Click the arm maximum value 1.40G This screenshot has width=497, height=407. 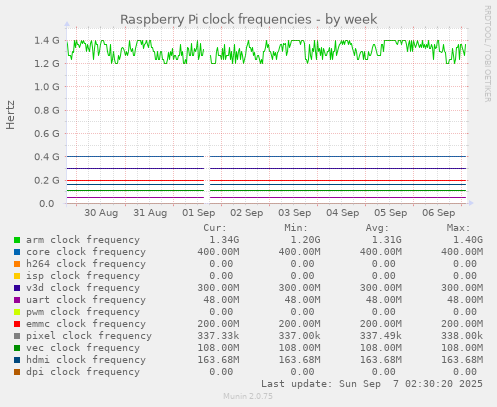pyautogui.click(x=468, y=240)
